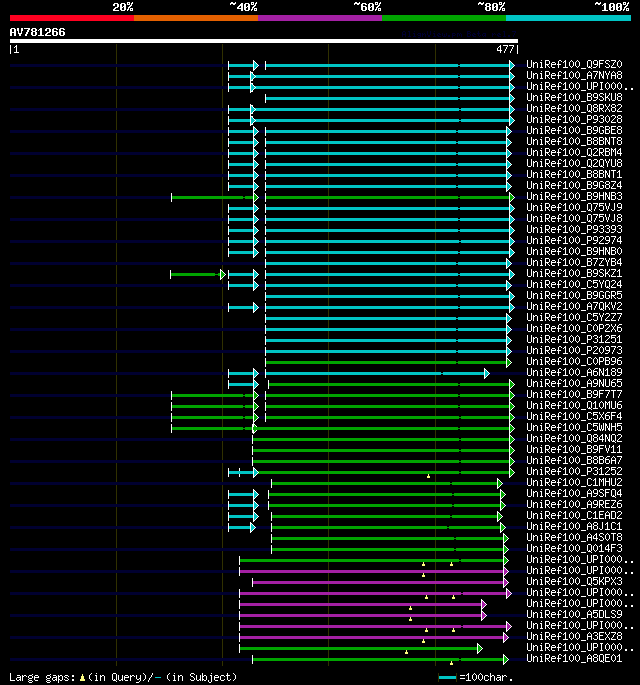Click the UniRef100_A4S0T8 row label
The width and height of the screenshot is (640, 685).
(x=574, y=537)
